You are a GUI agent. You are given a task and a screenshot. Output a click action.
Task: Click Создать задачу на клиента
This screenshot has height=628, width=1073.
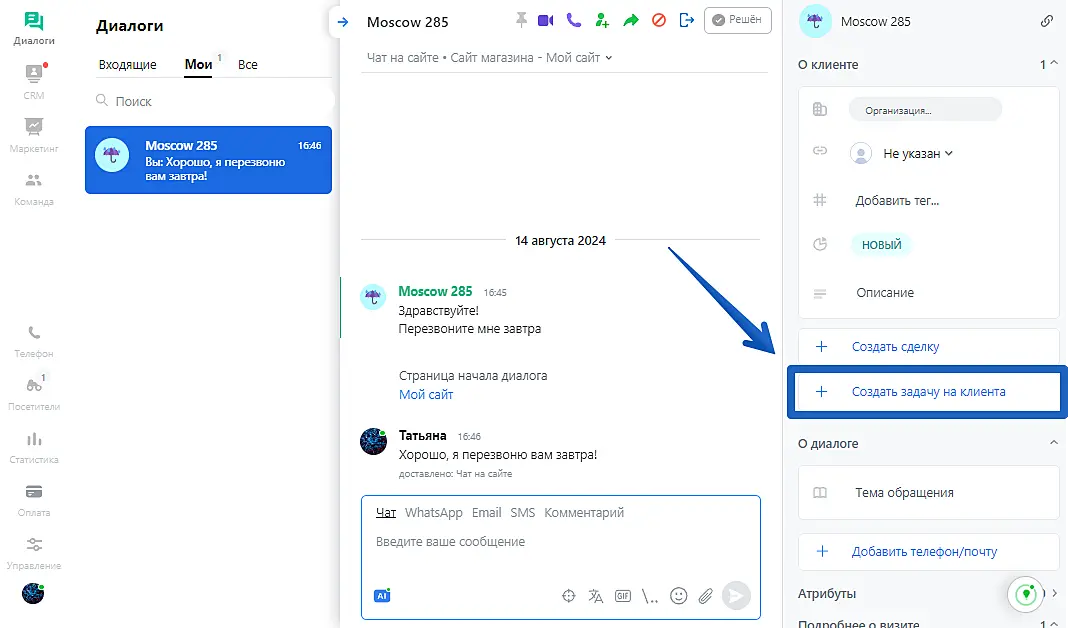928,392
